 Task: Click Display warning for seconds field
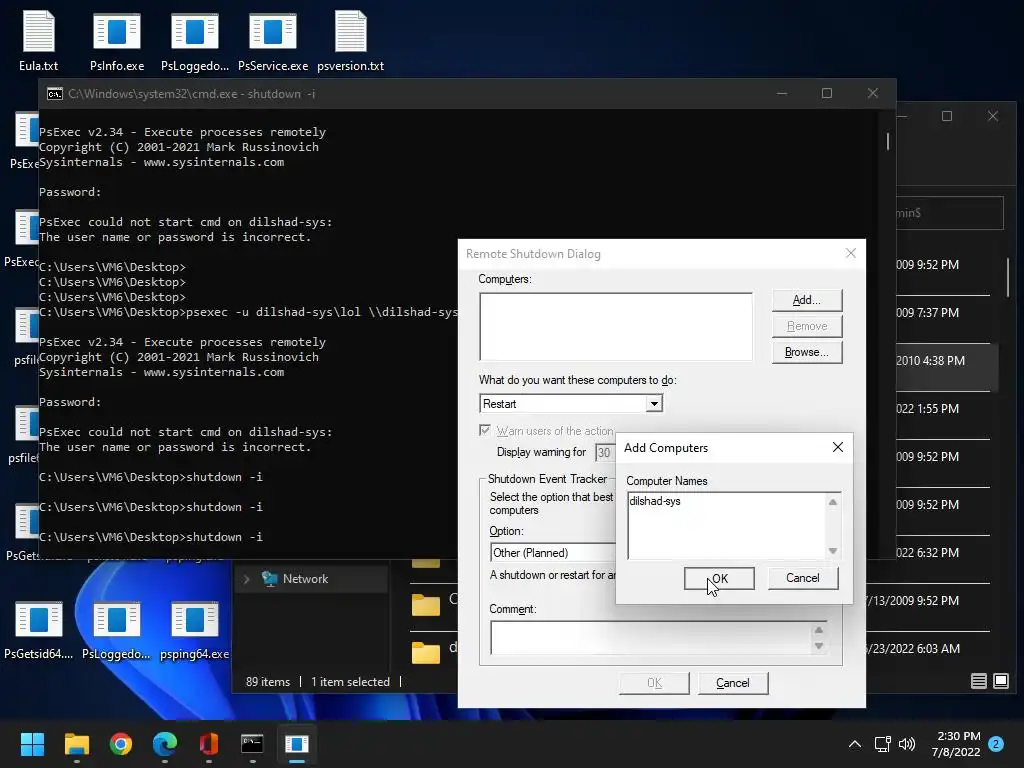click(605, 453)
